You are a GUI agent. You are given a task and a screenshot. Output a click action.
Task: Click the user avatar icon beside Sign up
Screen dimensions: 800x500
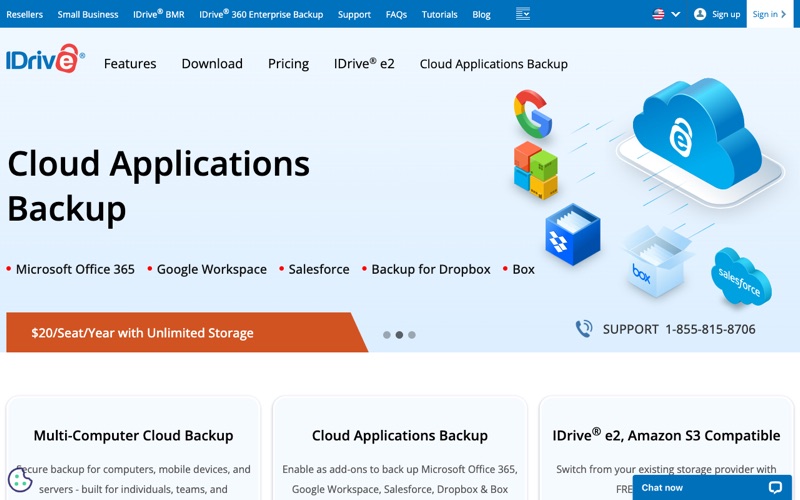tap(700, 14)
